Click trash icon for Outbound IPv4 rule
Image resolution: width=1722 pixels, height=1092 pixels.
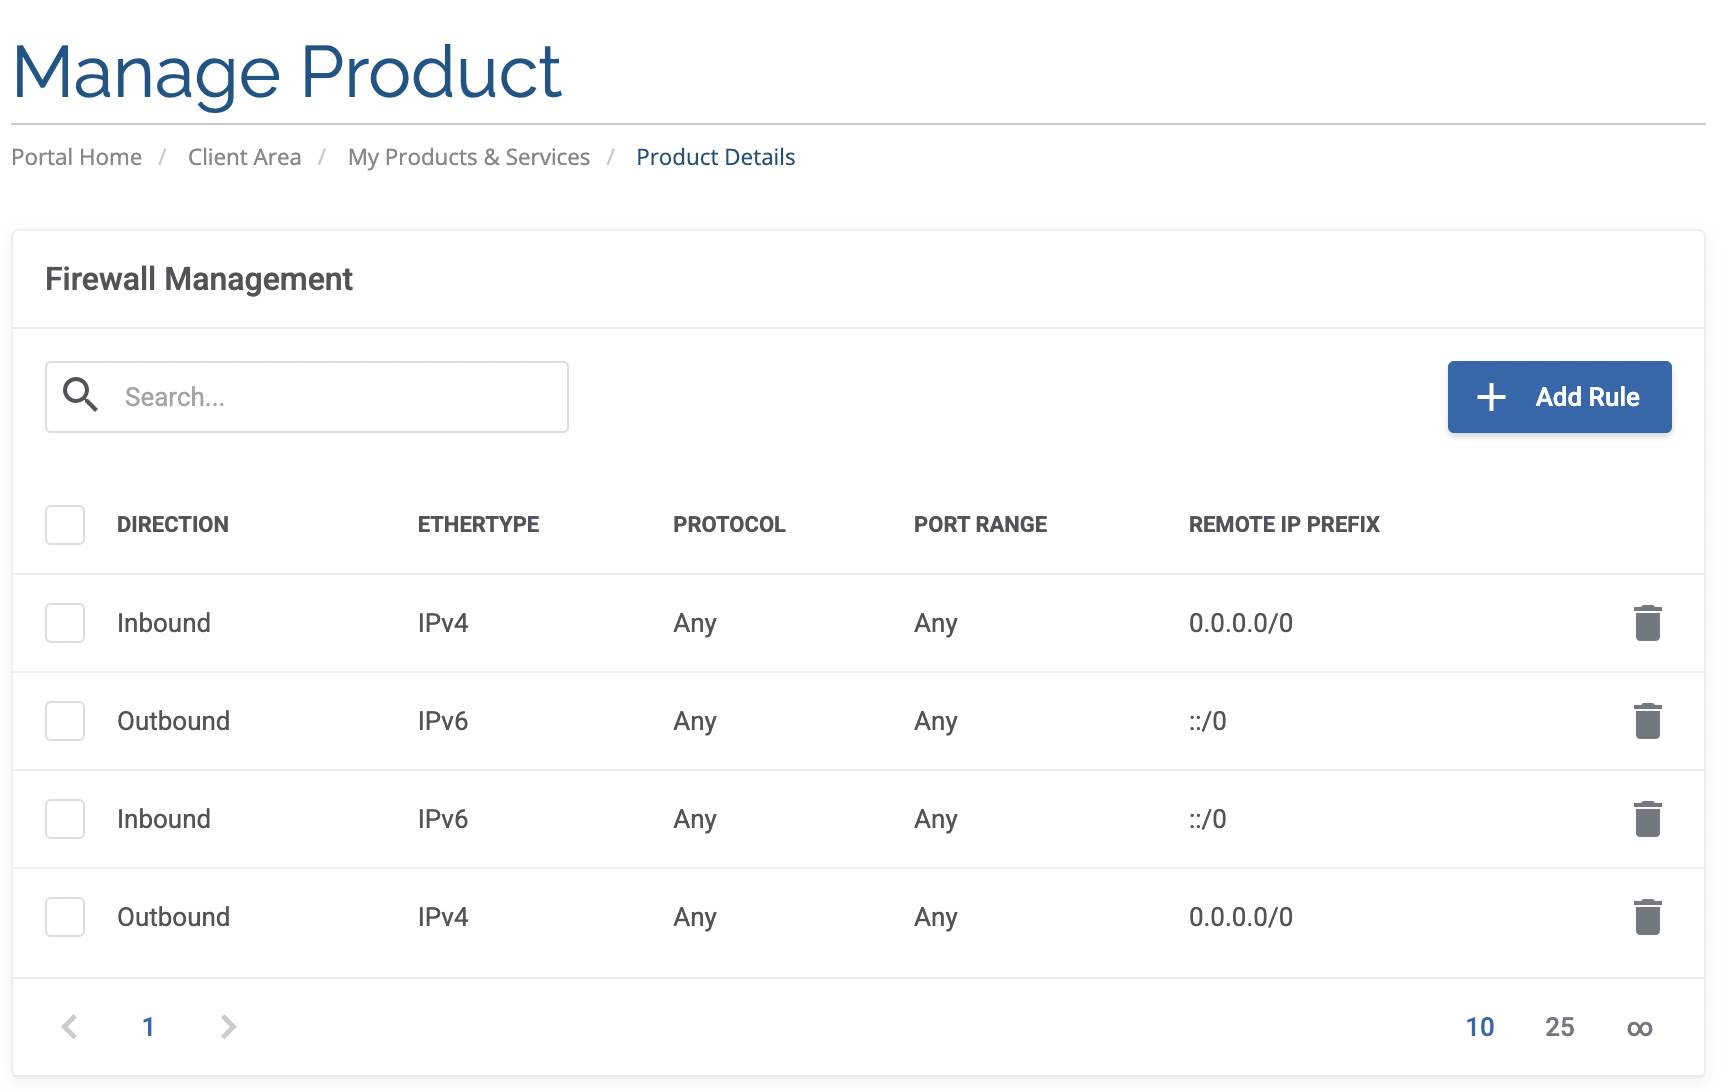[1647, 917]
